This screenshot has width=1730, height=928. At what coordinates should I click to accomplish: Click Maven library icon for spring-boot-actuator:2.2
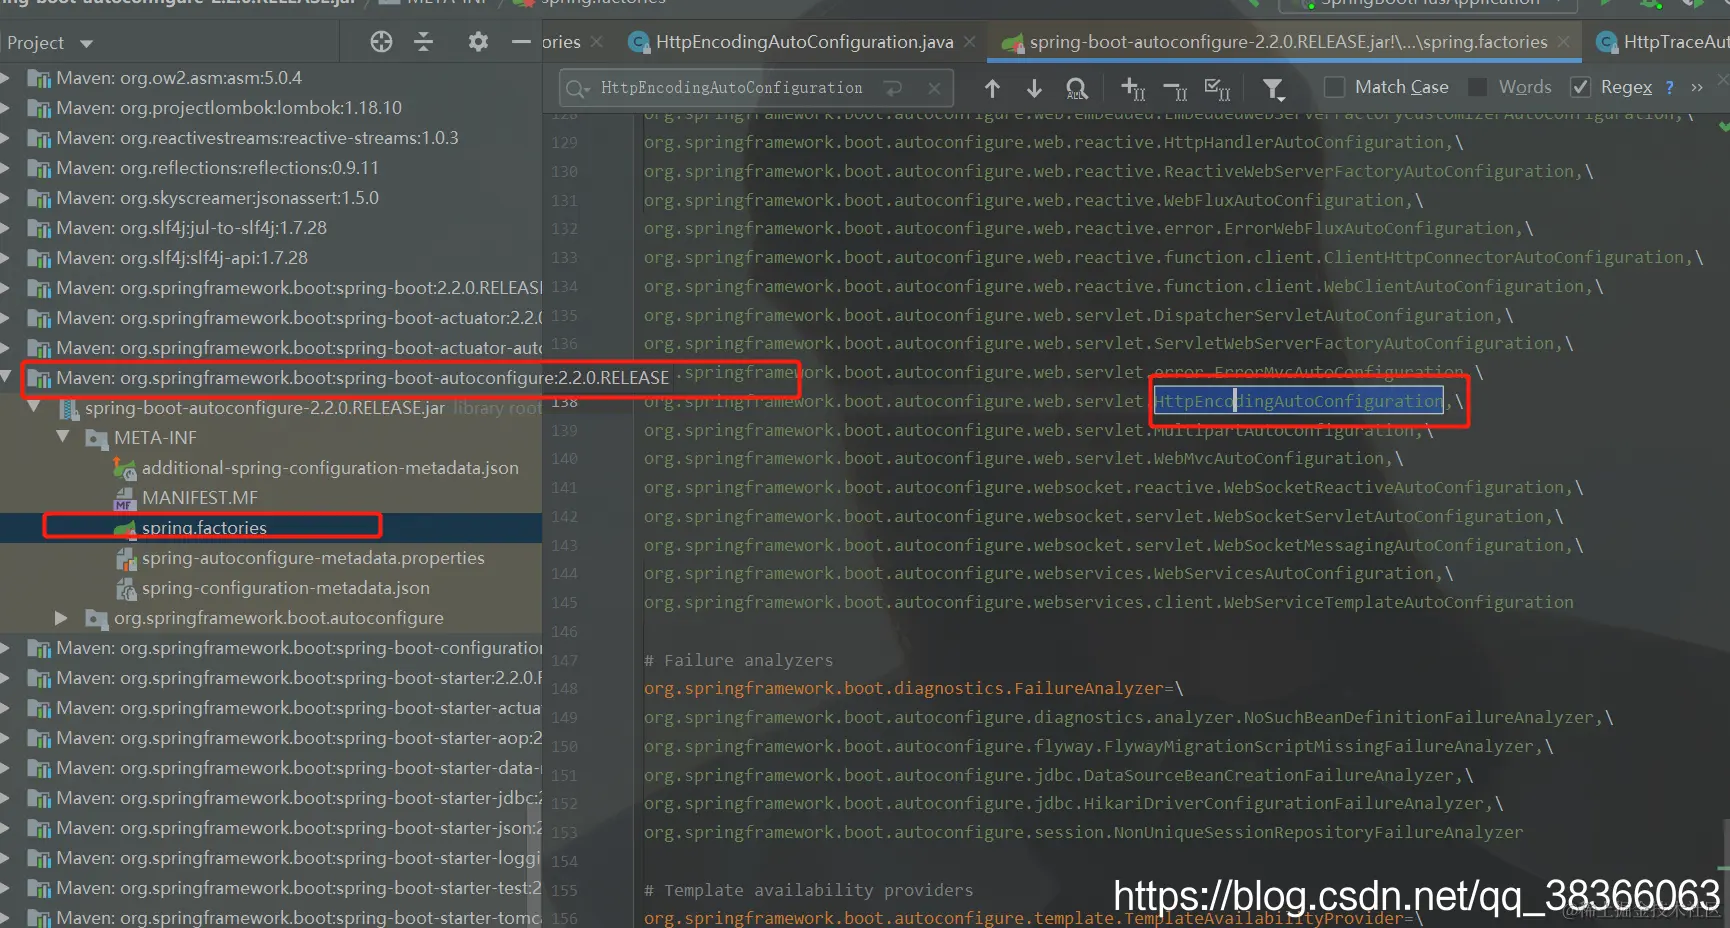pyautogui.click(x=39, y=318)
